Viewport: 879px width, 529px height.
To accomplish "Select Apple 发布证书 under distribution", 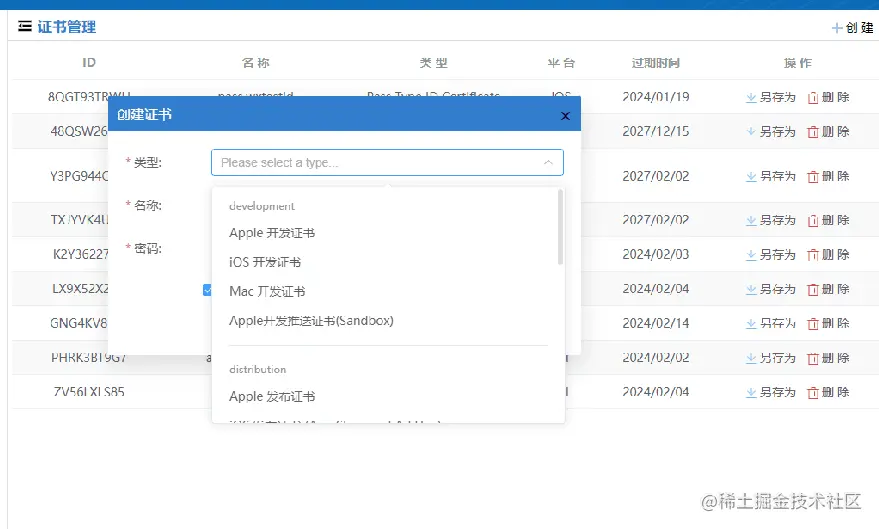I will click(x=272, y=397).
